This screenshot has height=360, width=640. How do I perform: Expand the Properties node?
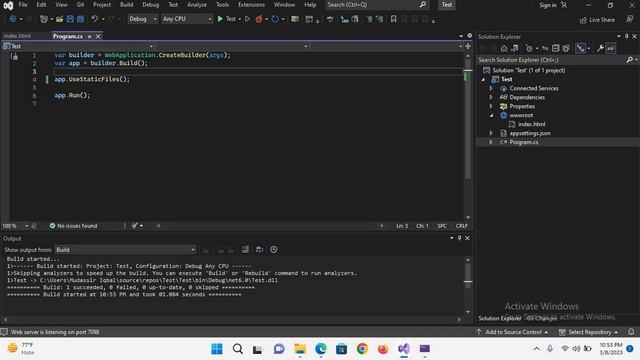click(x=491, y=106)
